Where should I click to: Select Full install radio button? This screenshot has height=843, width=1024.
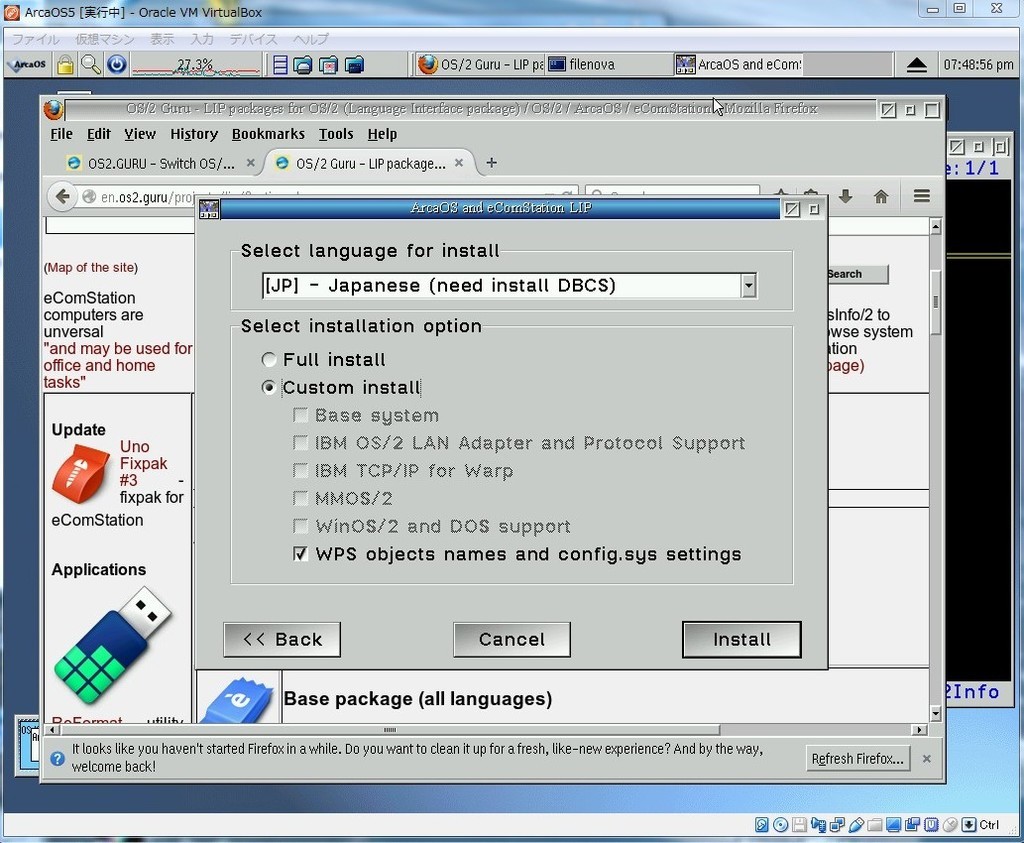point(268,360)
